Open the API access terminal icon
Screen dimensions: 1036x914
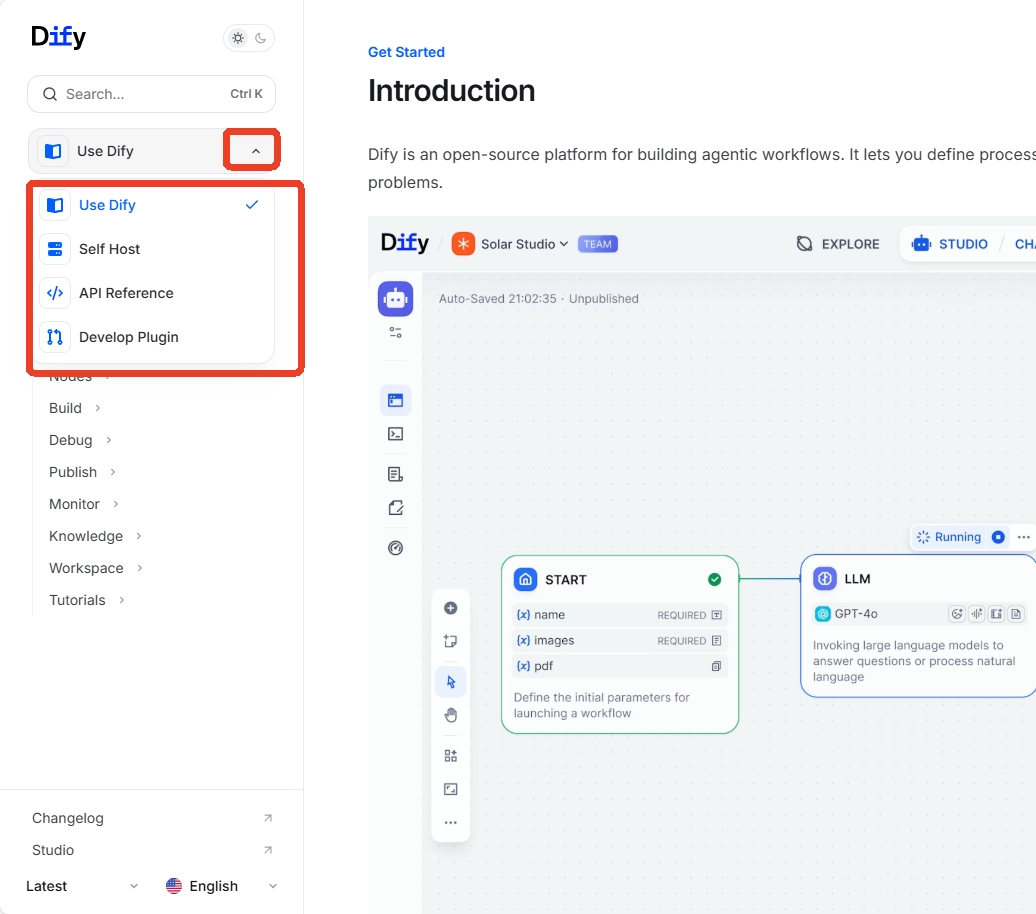(396, 434)
